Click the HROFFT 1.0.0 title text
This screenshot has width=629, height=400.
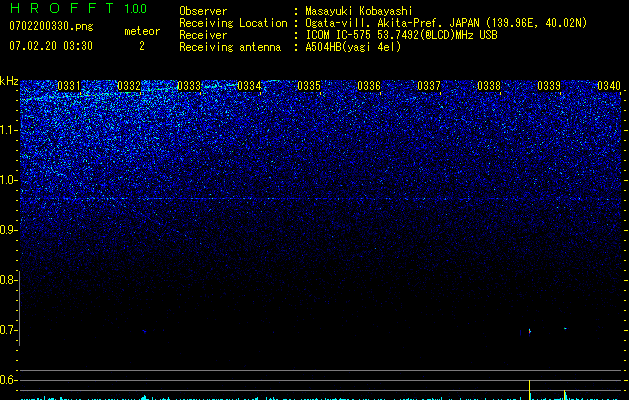(x=78, y=8)
